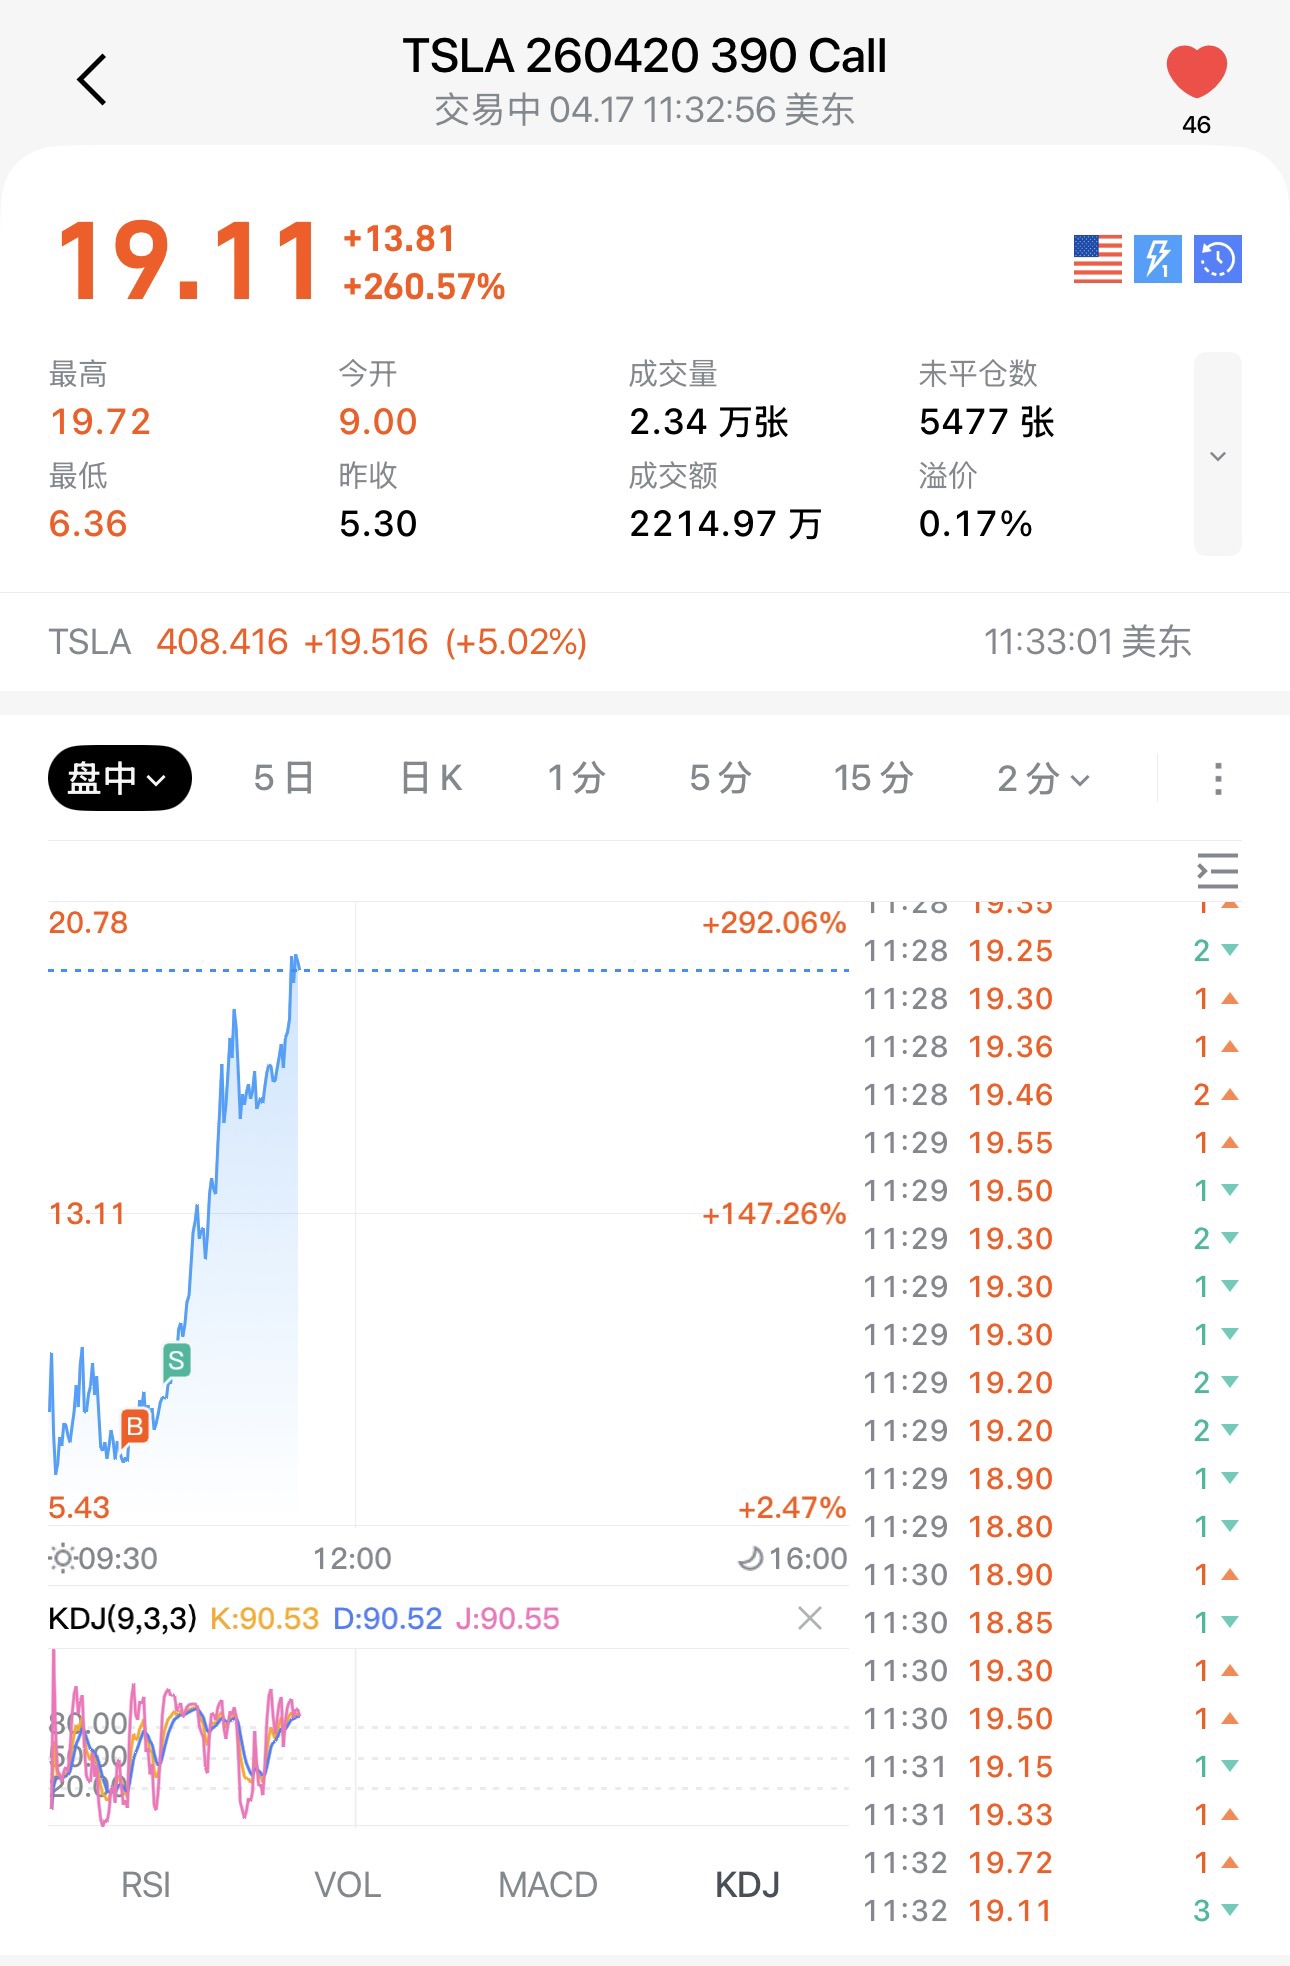The image size is (1290, 1966).
Task: Tap the US flag market icon
Action: [x=1097, y=259]
